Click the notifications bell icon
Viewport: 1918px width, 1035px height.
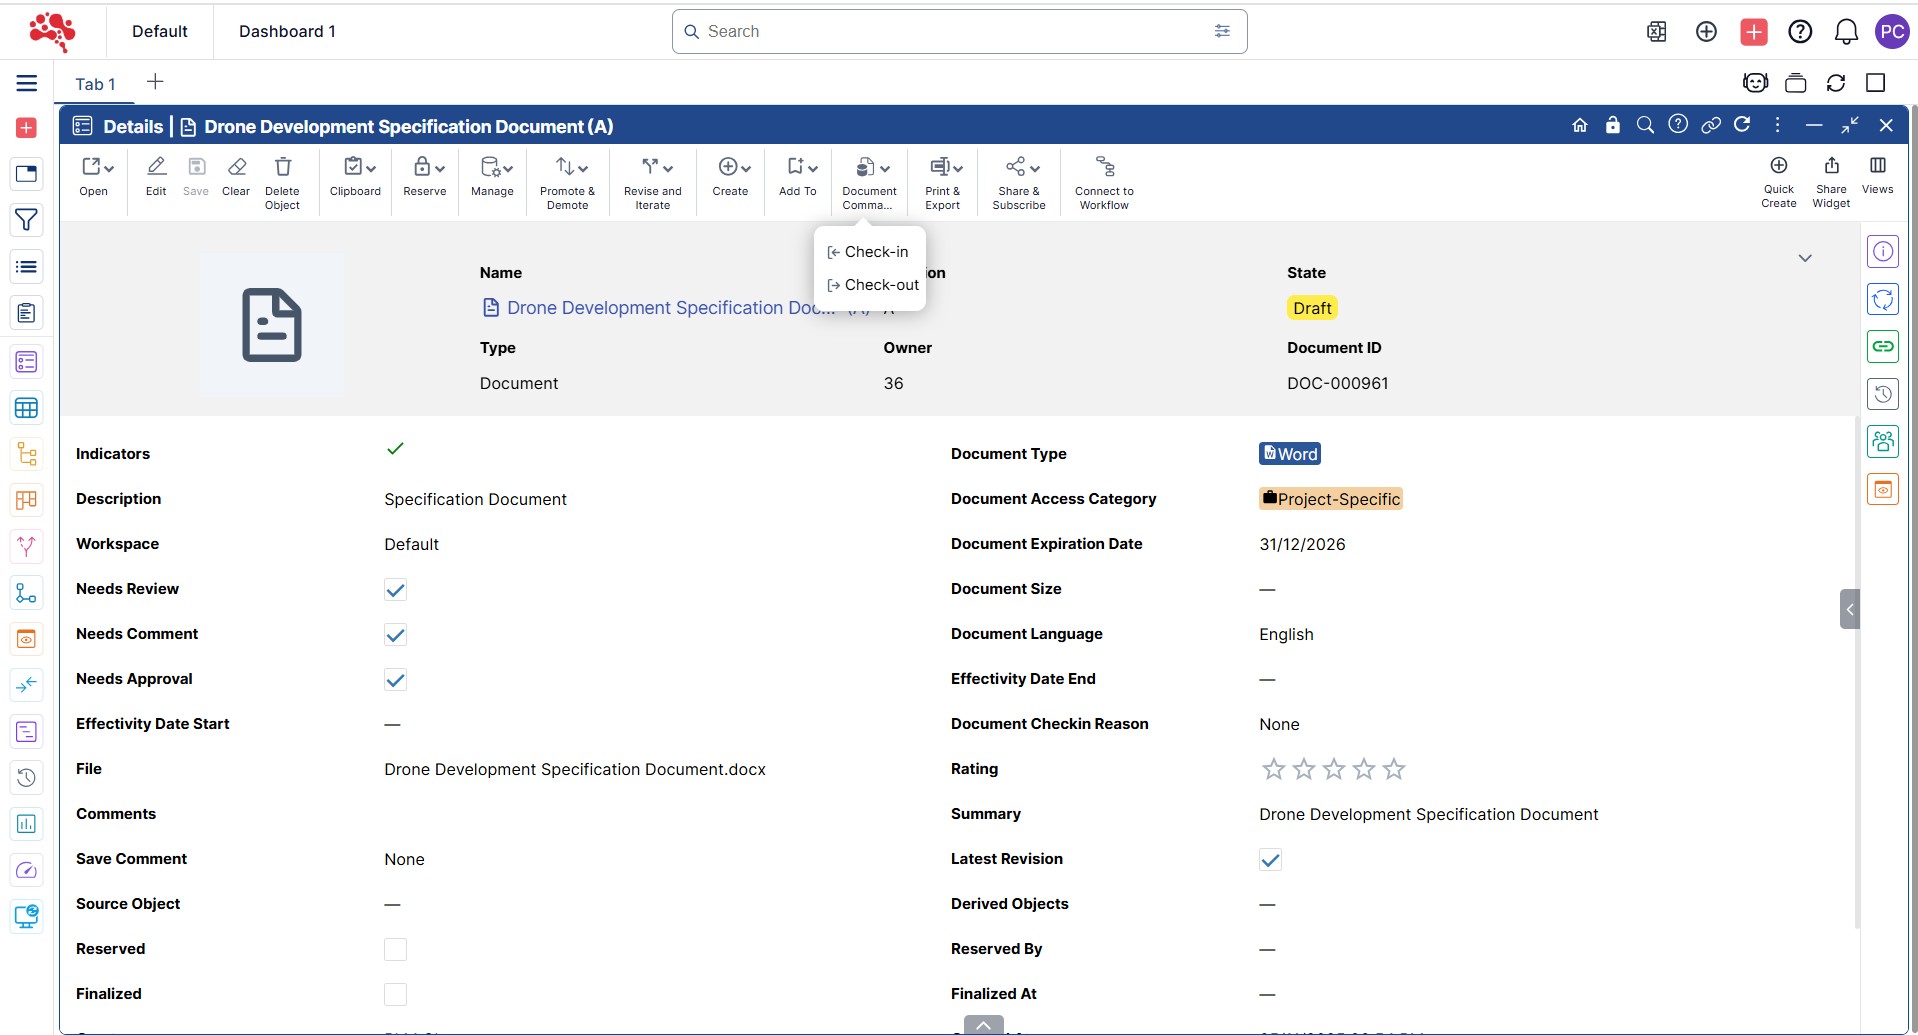tap(1846, 32)
